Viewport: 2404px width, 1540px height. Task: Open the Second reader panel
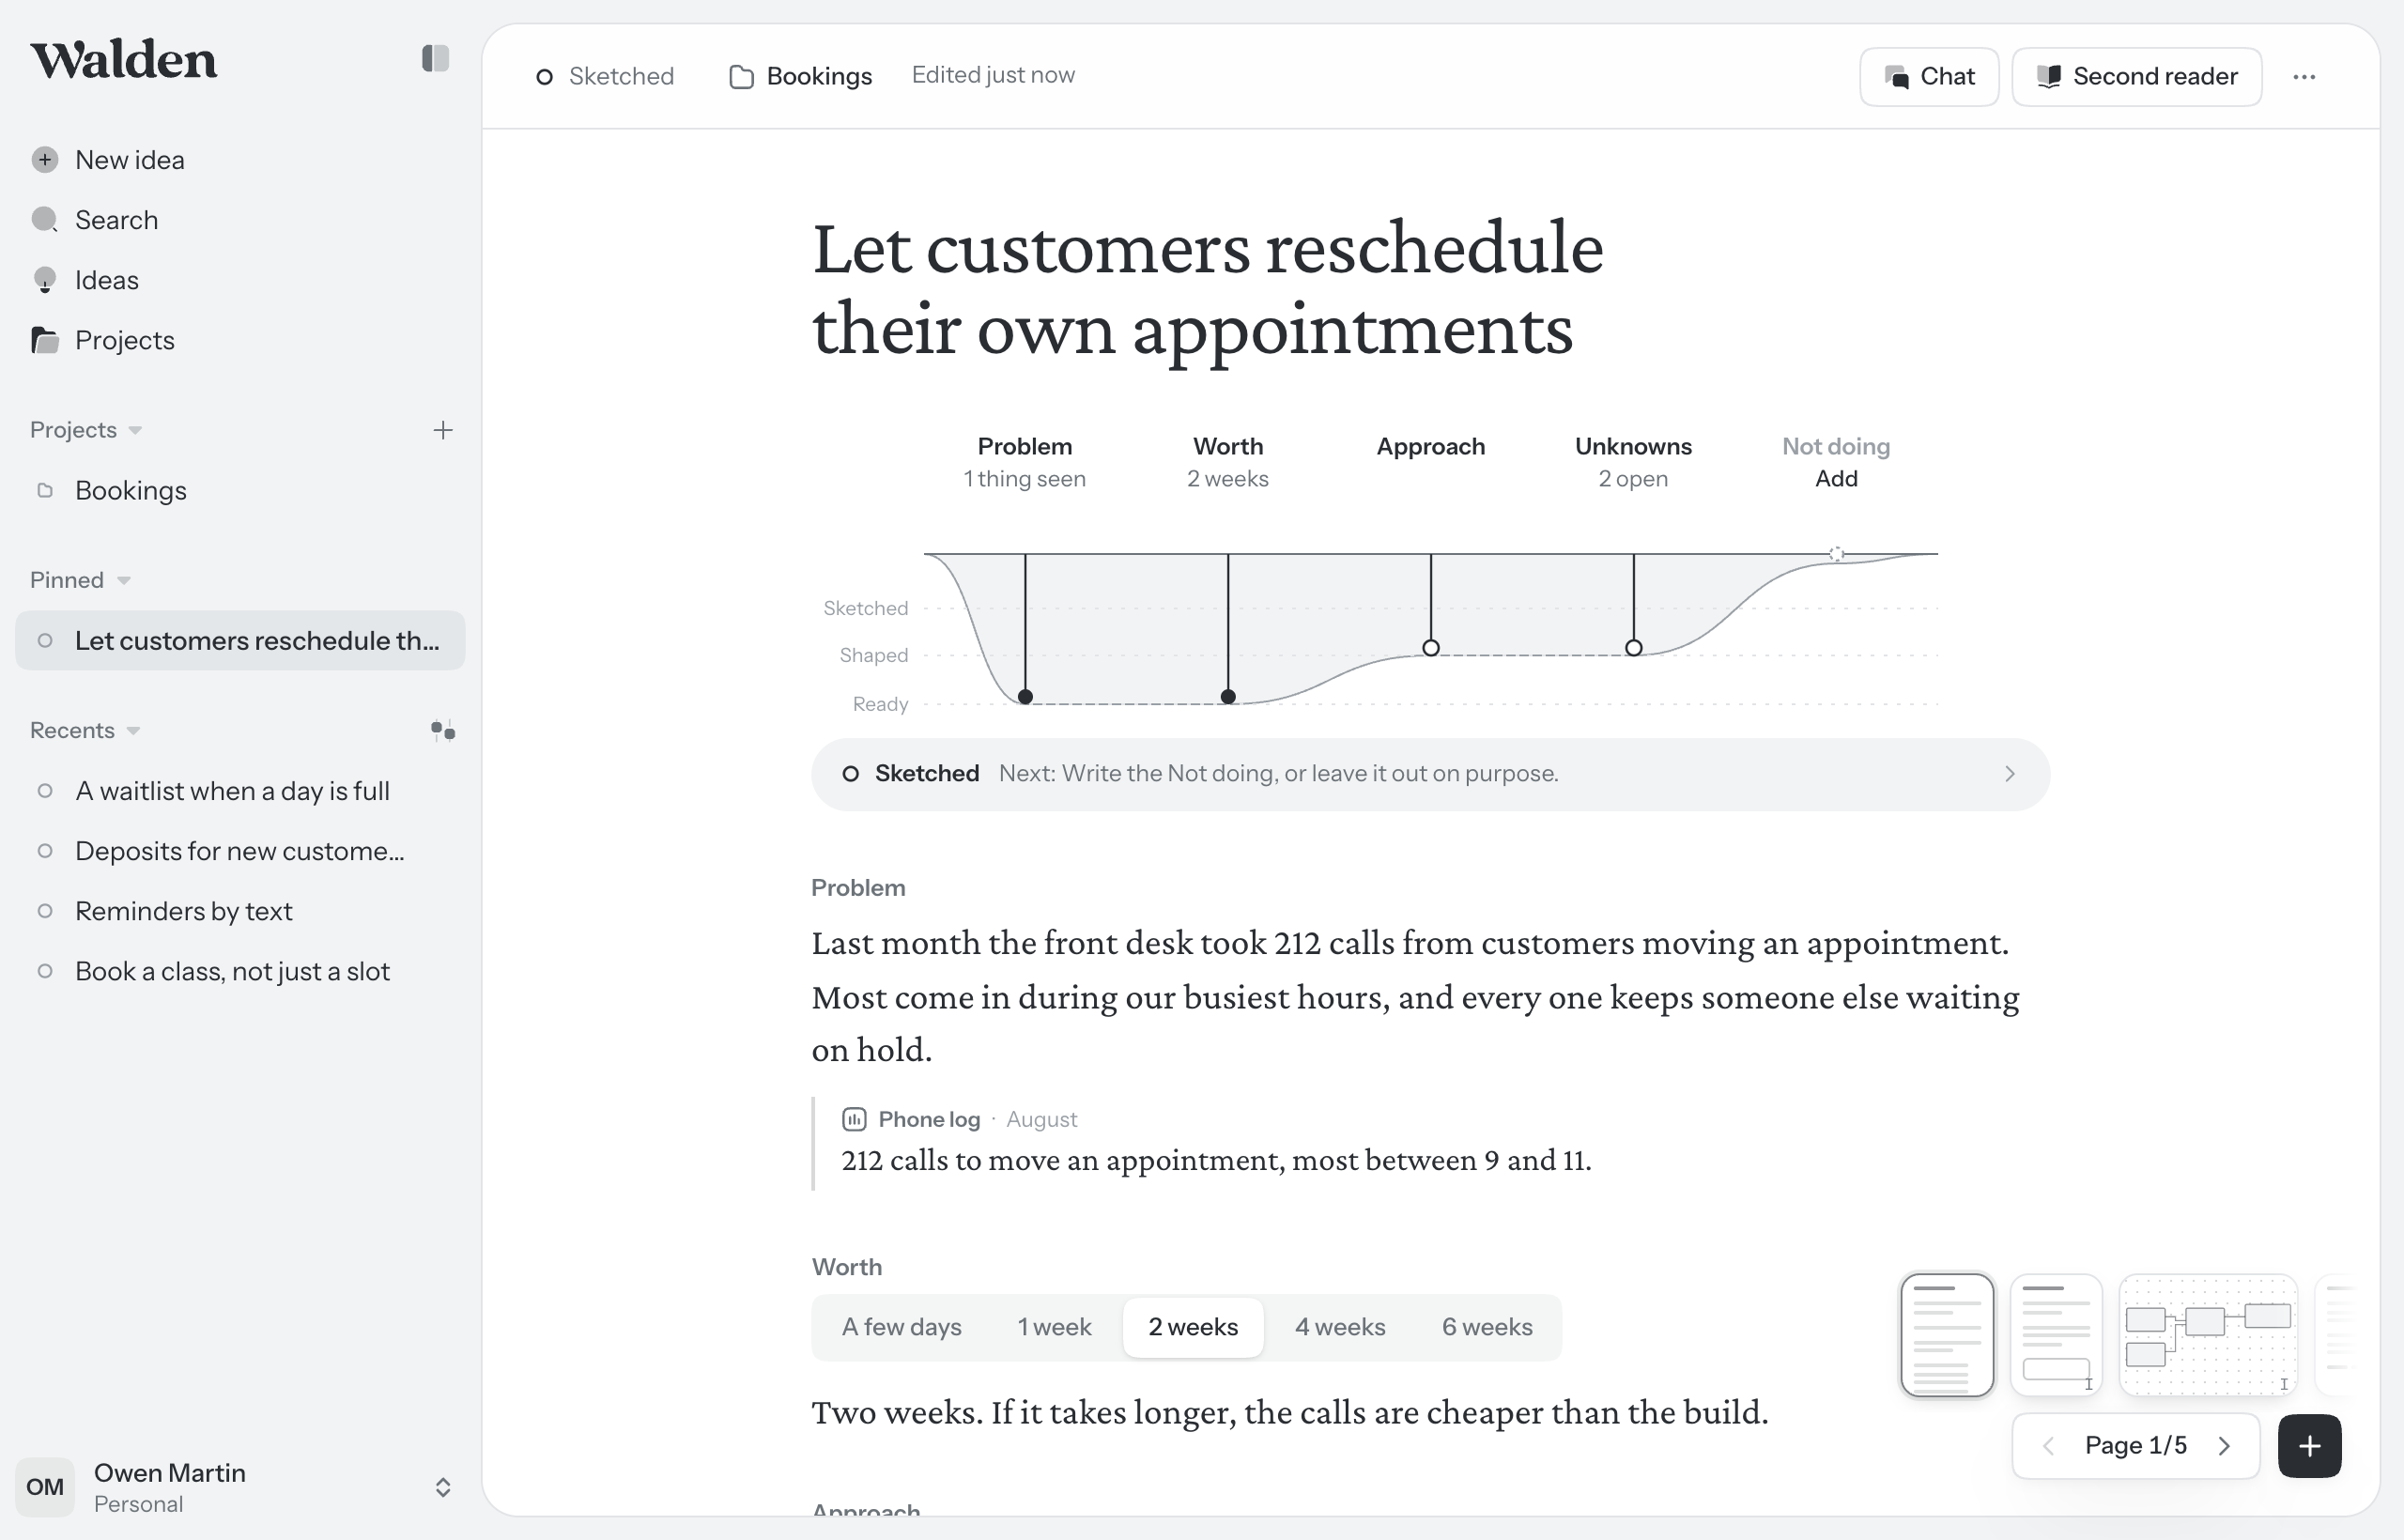[2137, 77]
